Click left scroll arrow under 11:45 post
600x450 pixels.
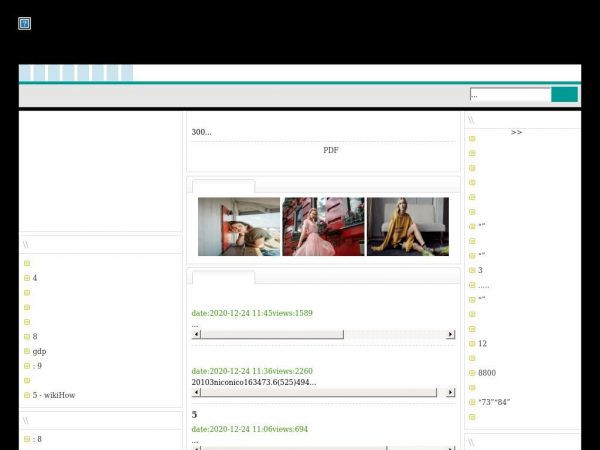[196, 334]
